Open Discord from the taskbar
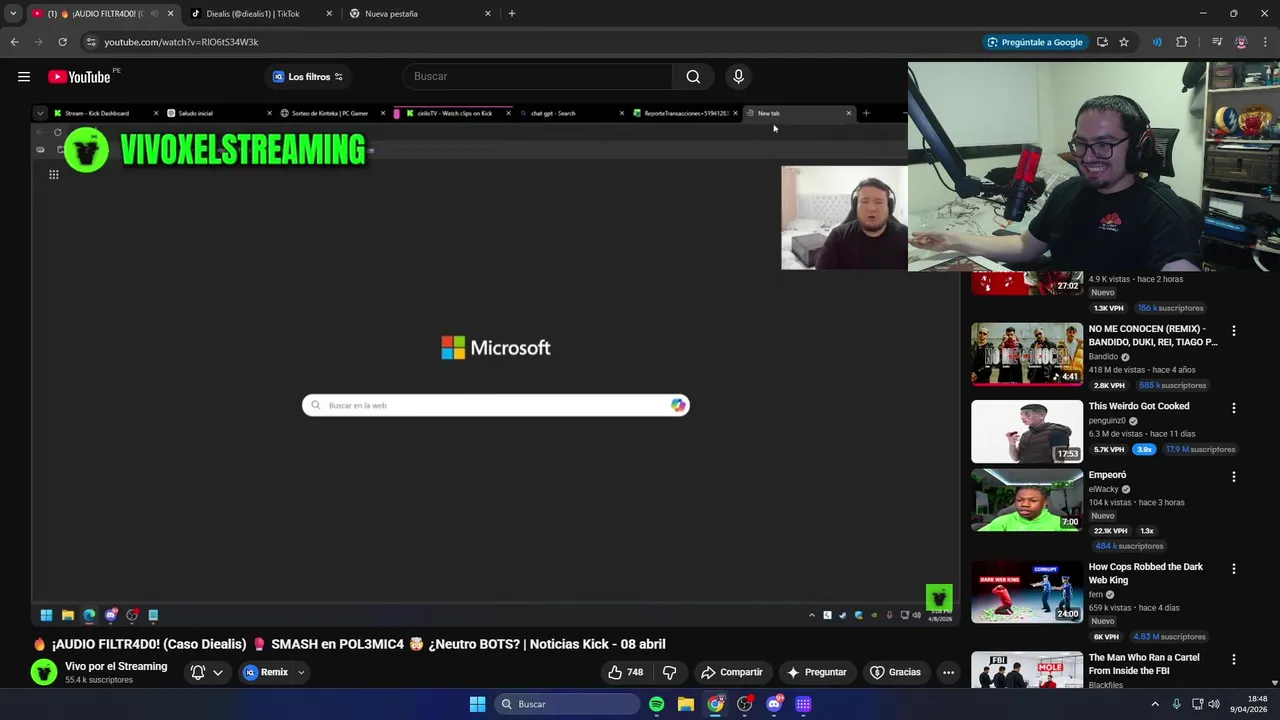 (774, 704)
